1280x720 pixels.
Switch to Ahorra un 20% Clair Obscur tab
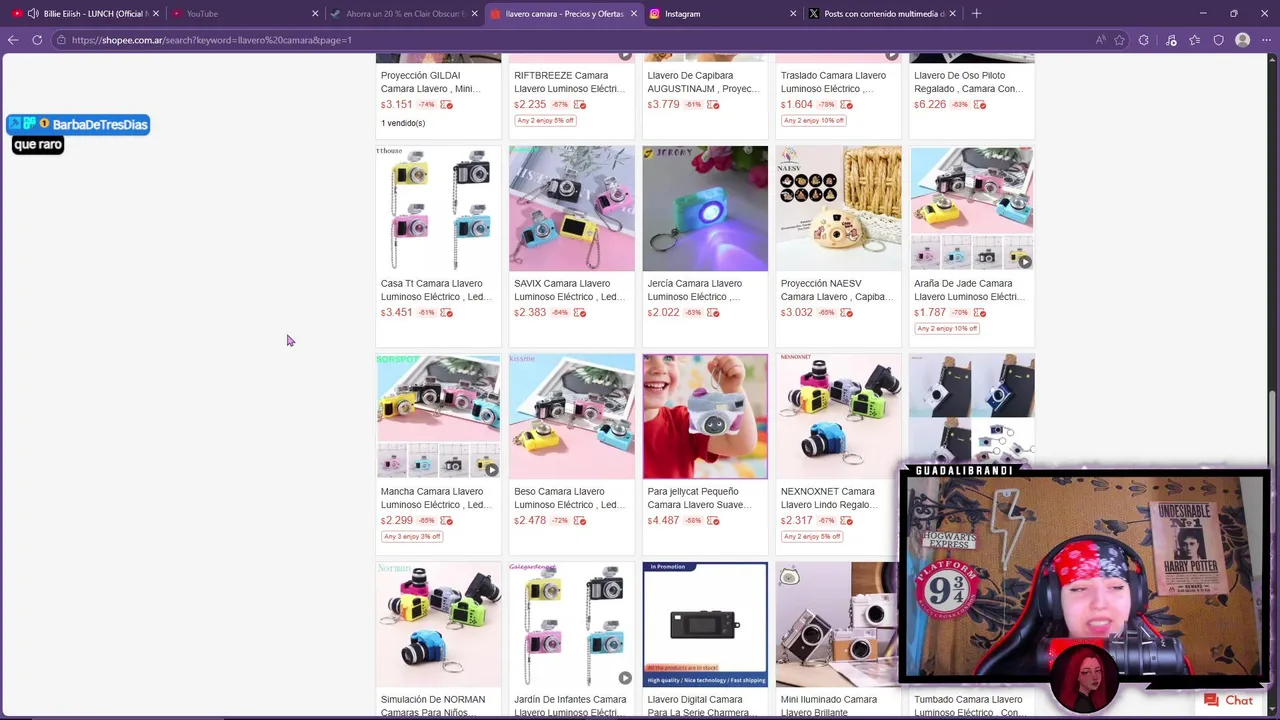403,14
